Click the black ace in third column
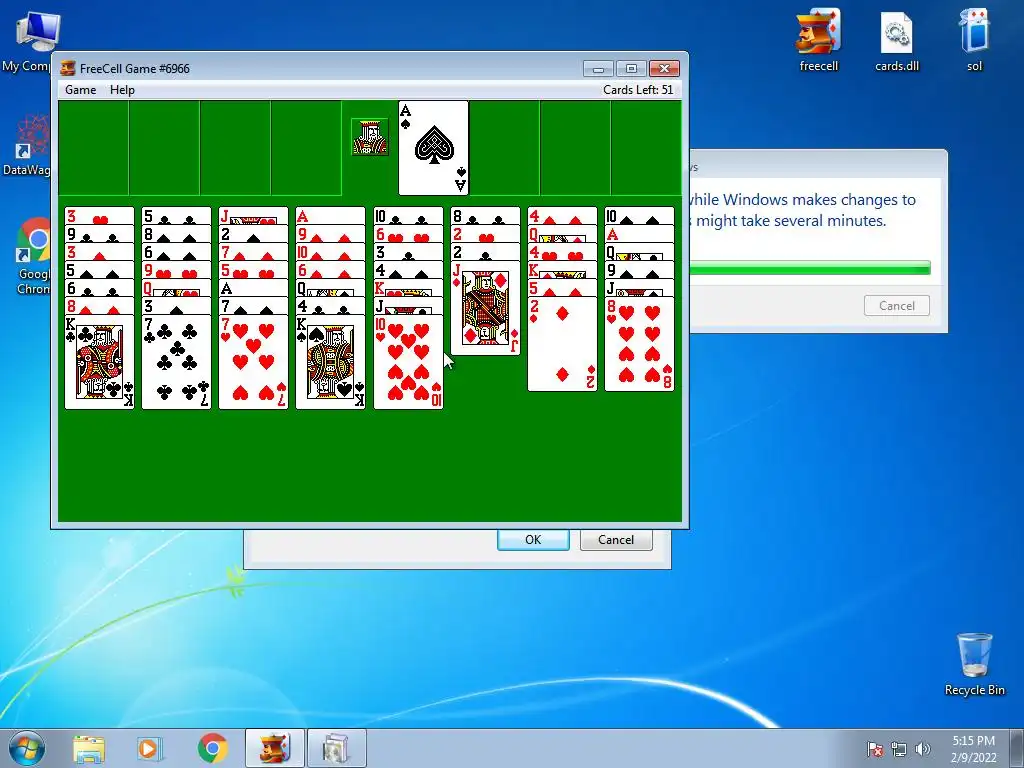This screenshot has height=768, width=1024. [x=253, y=288]
